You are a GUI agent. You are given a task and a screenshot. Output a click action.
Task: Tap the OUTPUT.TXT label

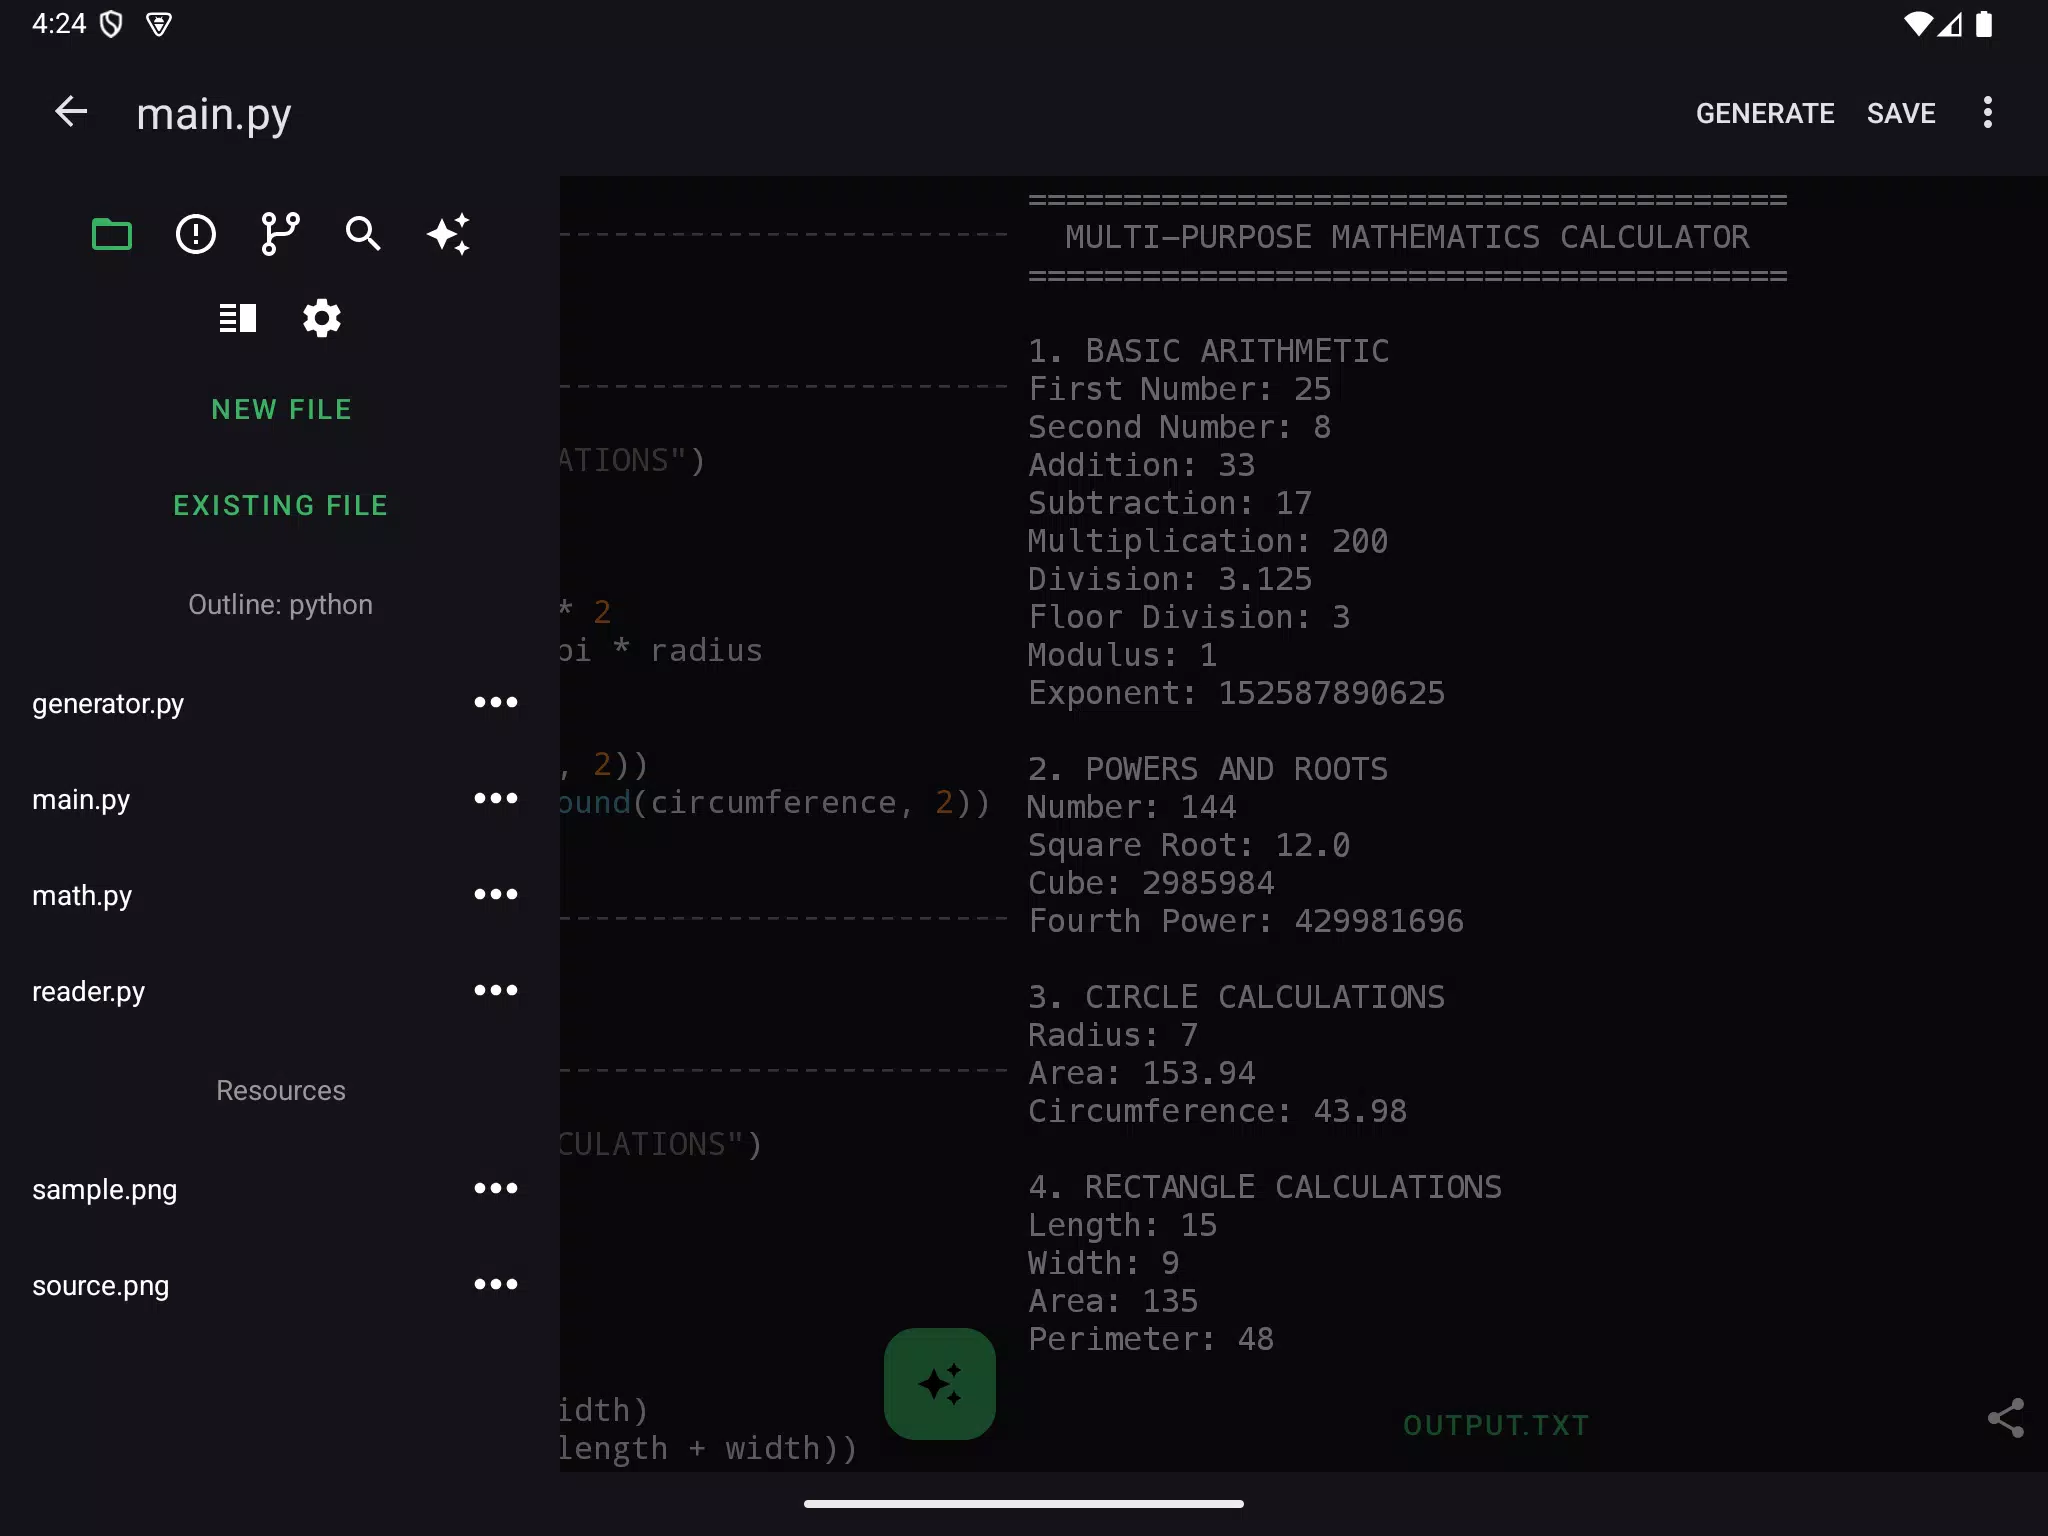click(x=1496, y=1425)
